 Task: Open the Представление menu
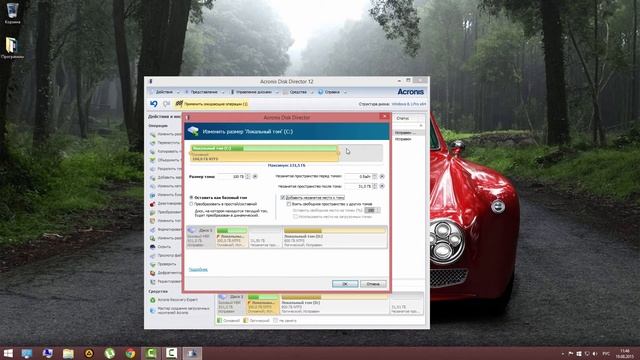pyautogui.click(x=204, y=92)
